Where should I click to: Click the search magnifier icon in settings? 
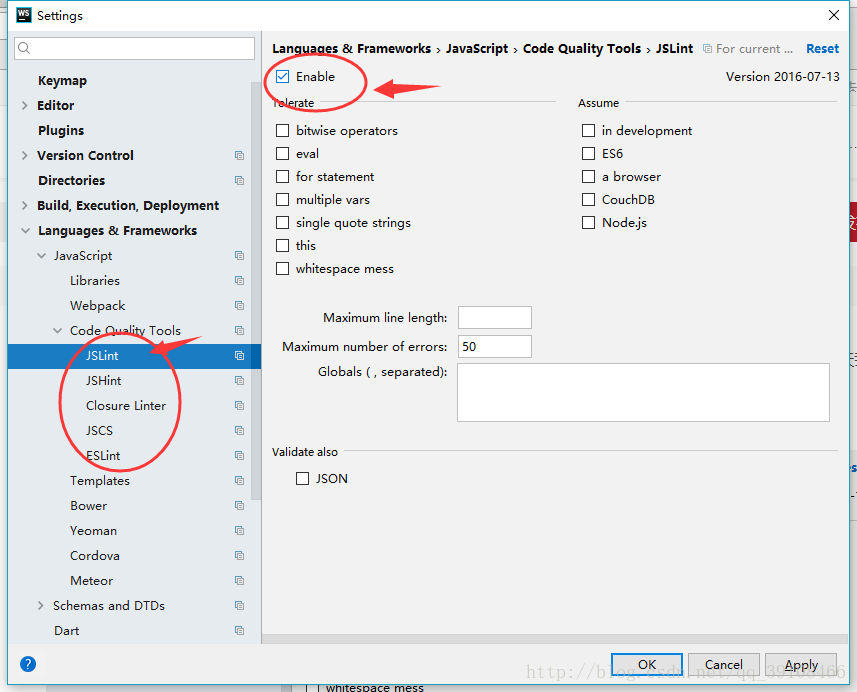24,48
